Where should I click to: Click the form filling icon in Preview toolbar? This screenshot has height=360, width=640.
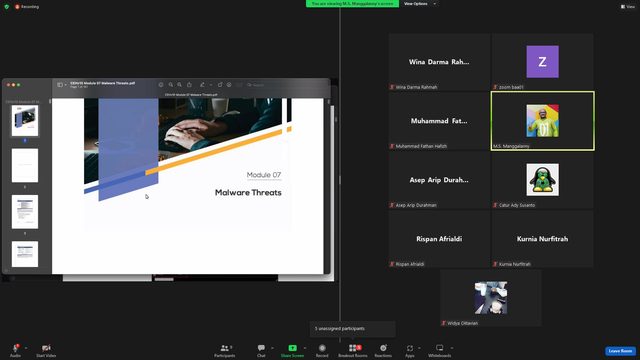(x=239, y=85)
